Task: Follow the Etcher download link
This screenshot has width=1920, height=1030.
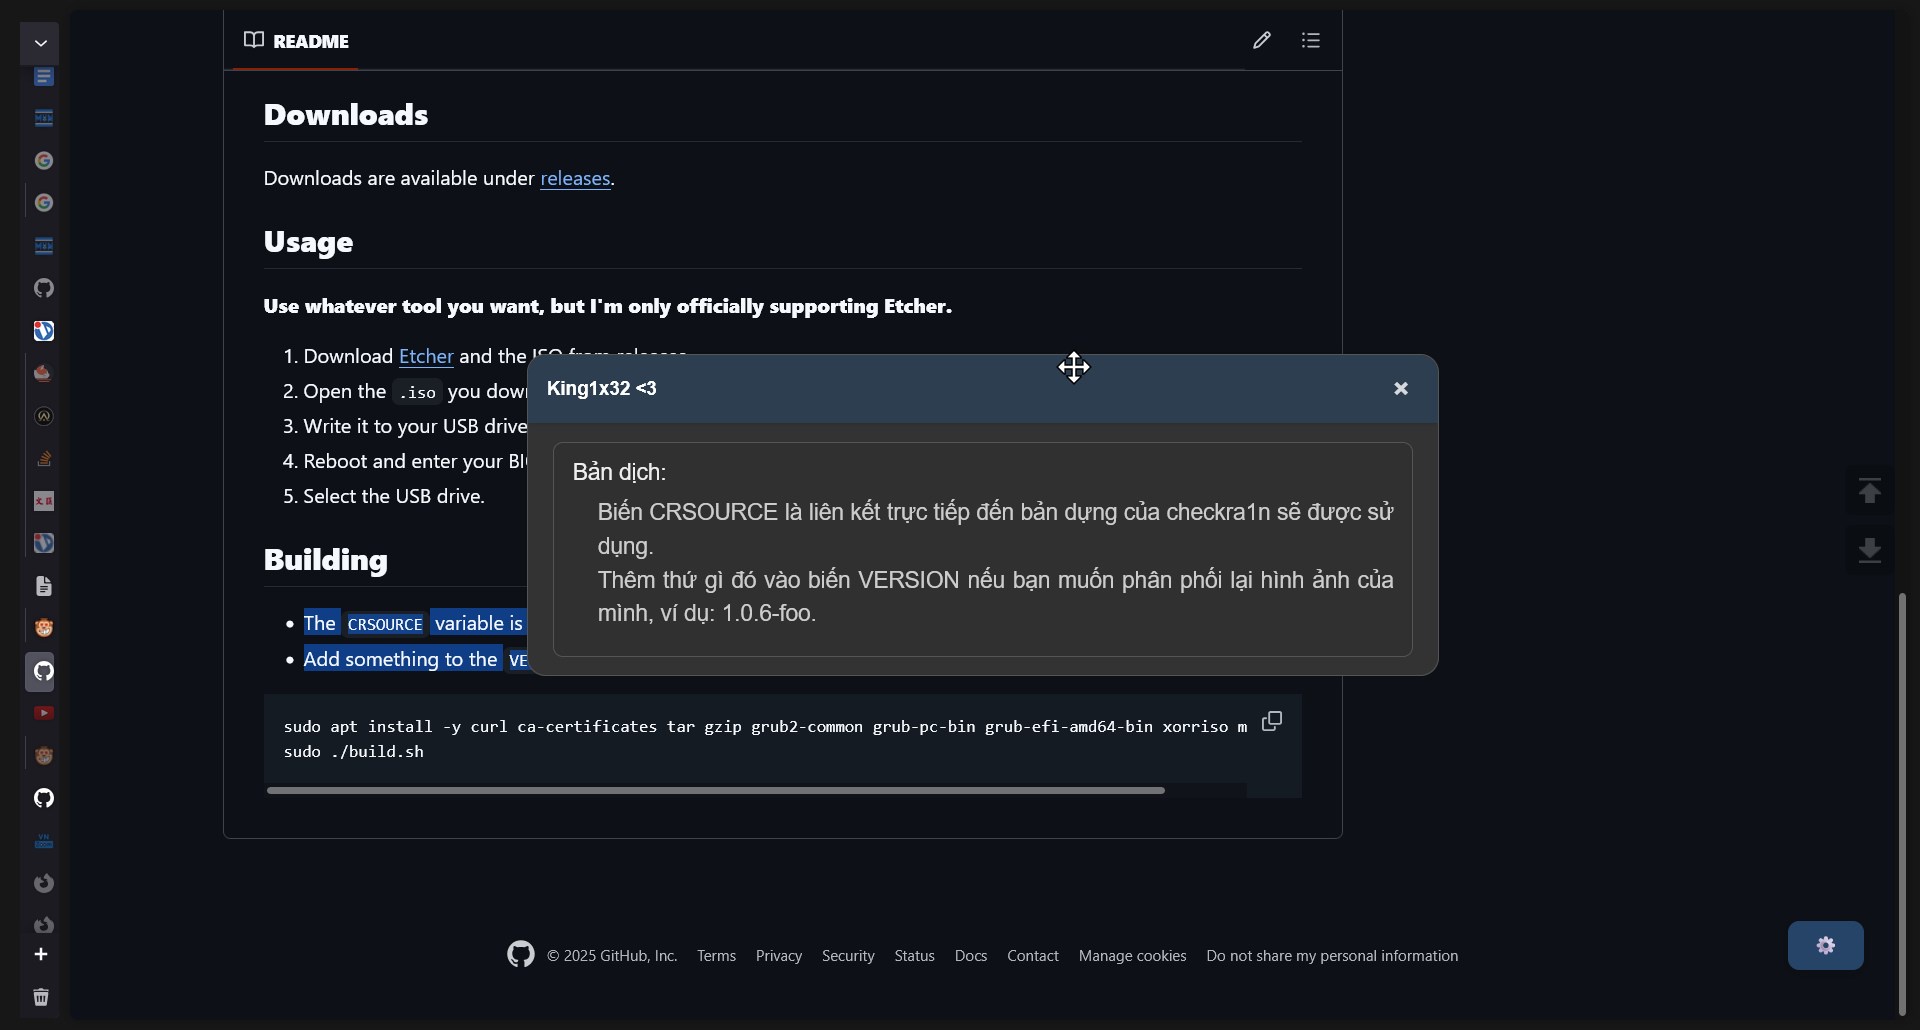Action: coord(426,356)
